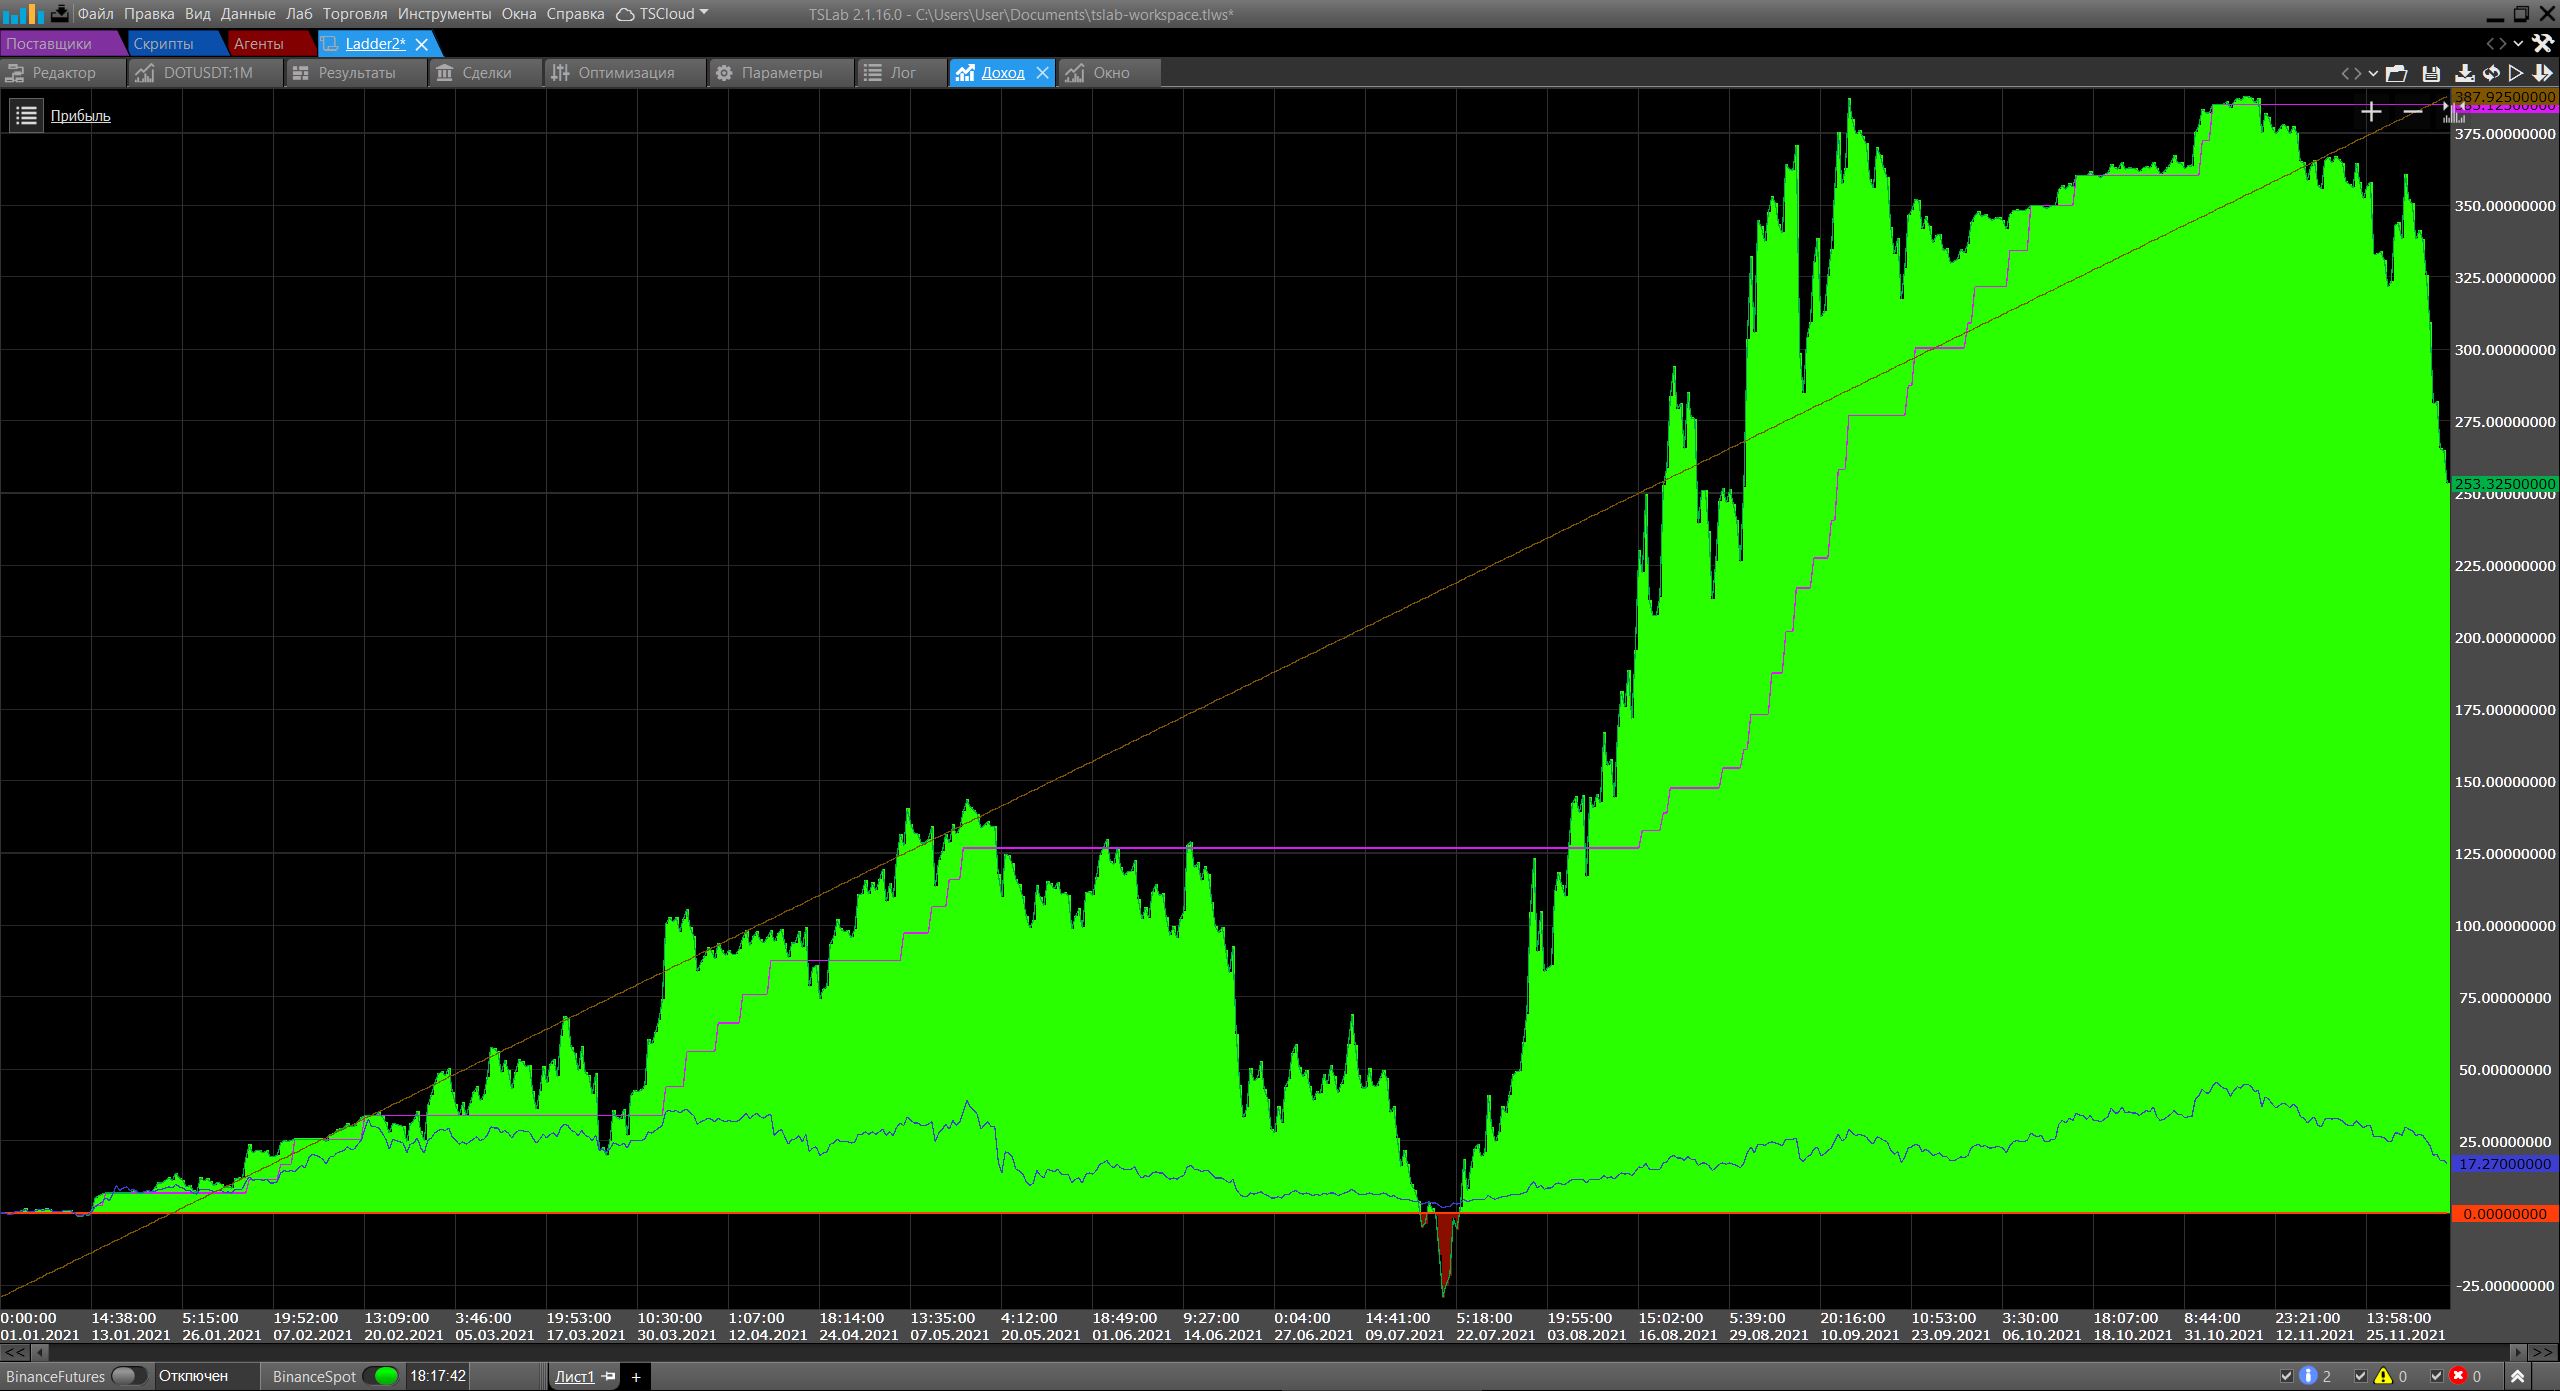Open the Торговля menu
The height and width of the screenshot is (1391, 2560).
tap(354, 14)
